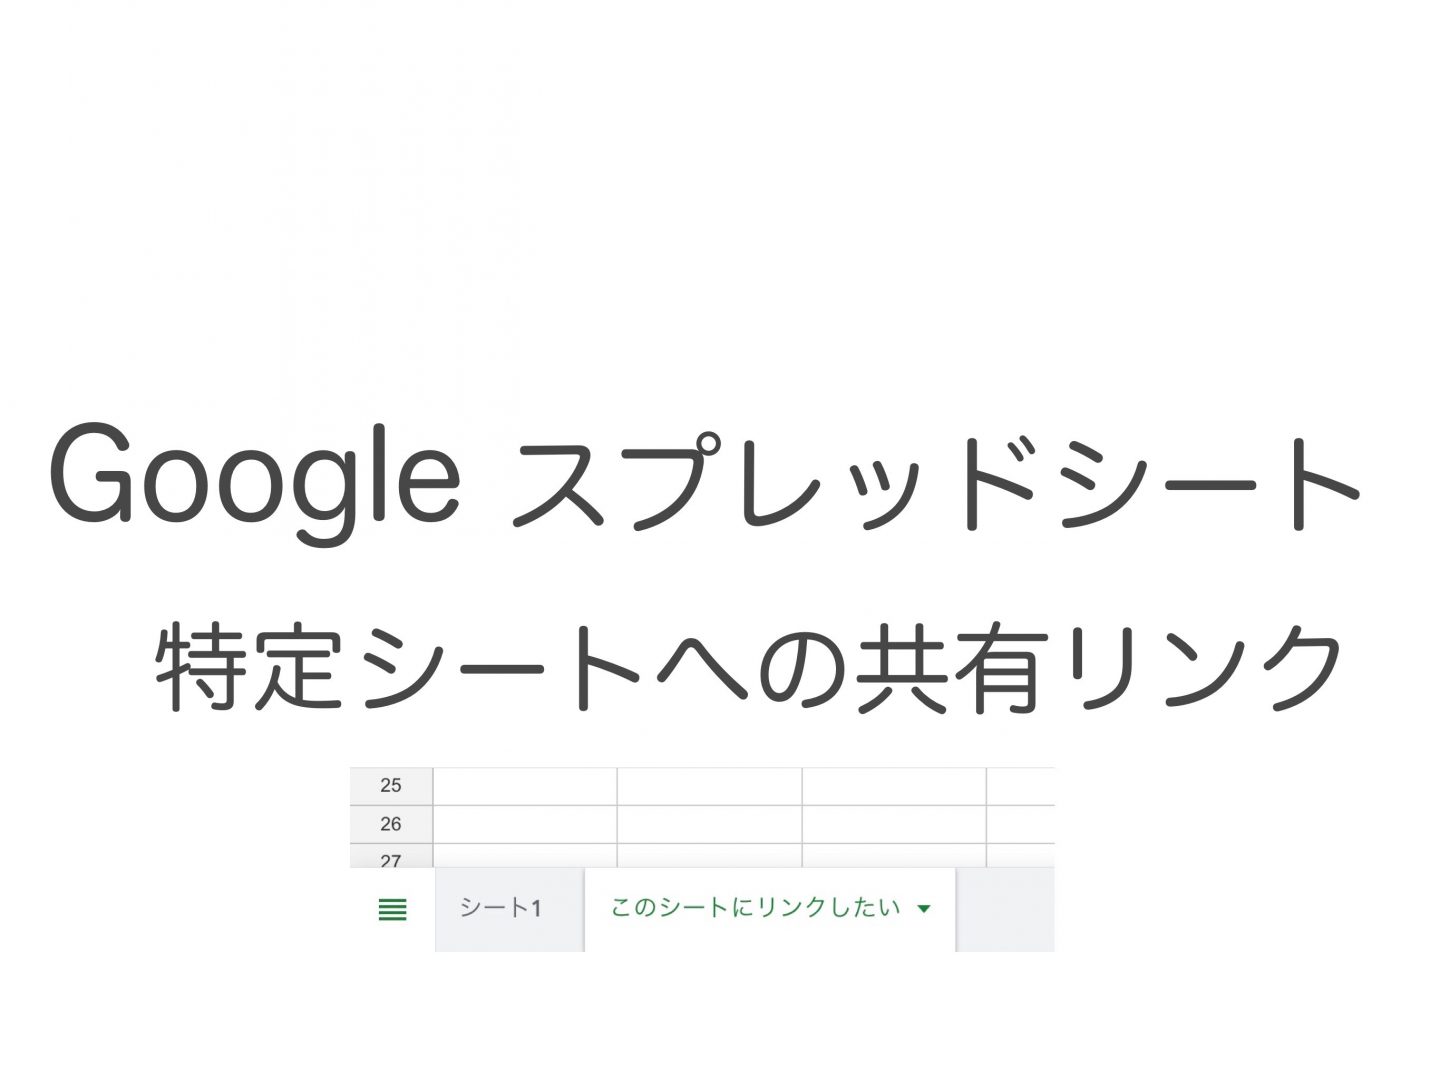Click the rightmost partial cell in row 25

pyautogui.click(x=1020, y=786)
